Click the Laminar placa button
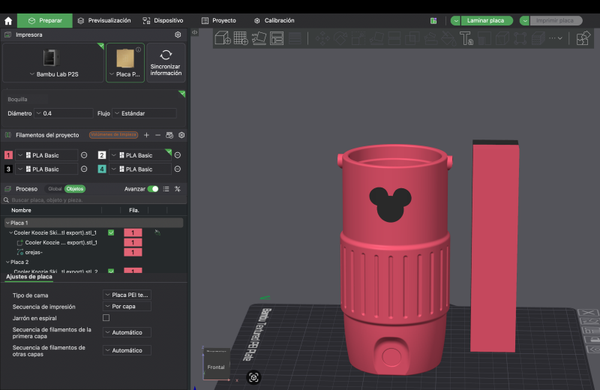Image resolution: width=600 pixels, height=390 pixels. [x=486, y=21]
